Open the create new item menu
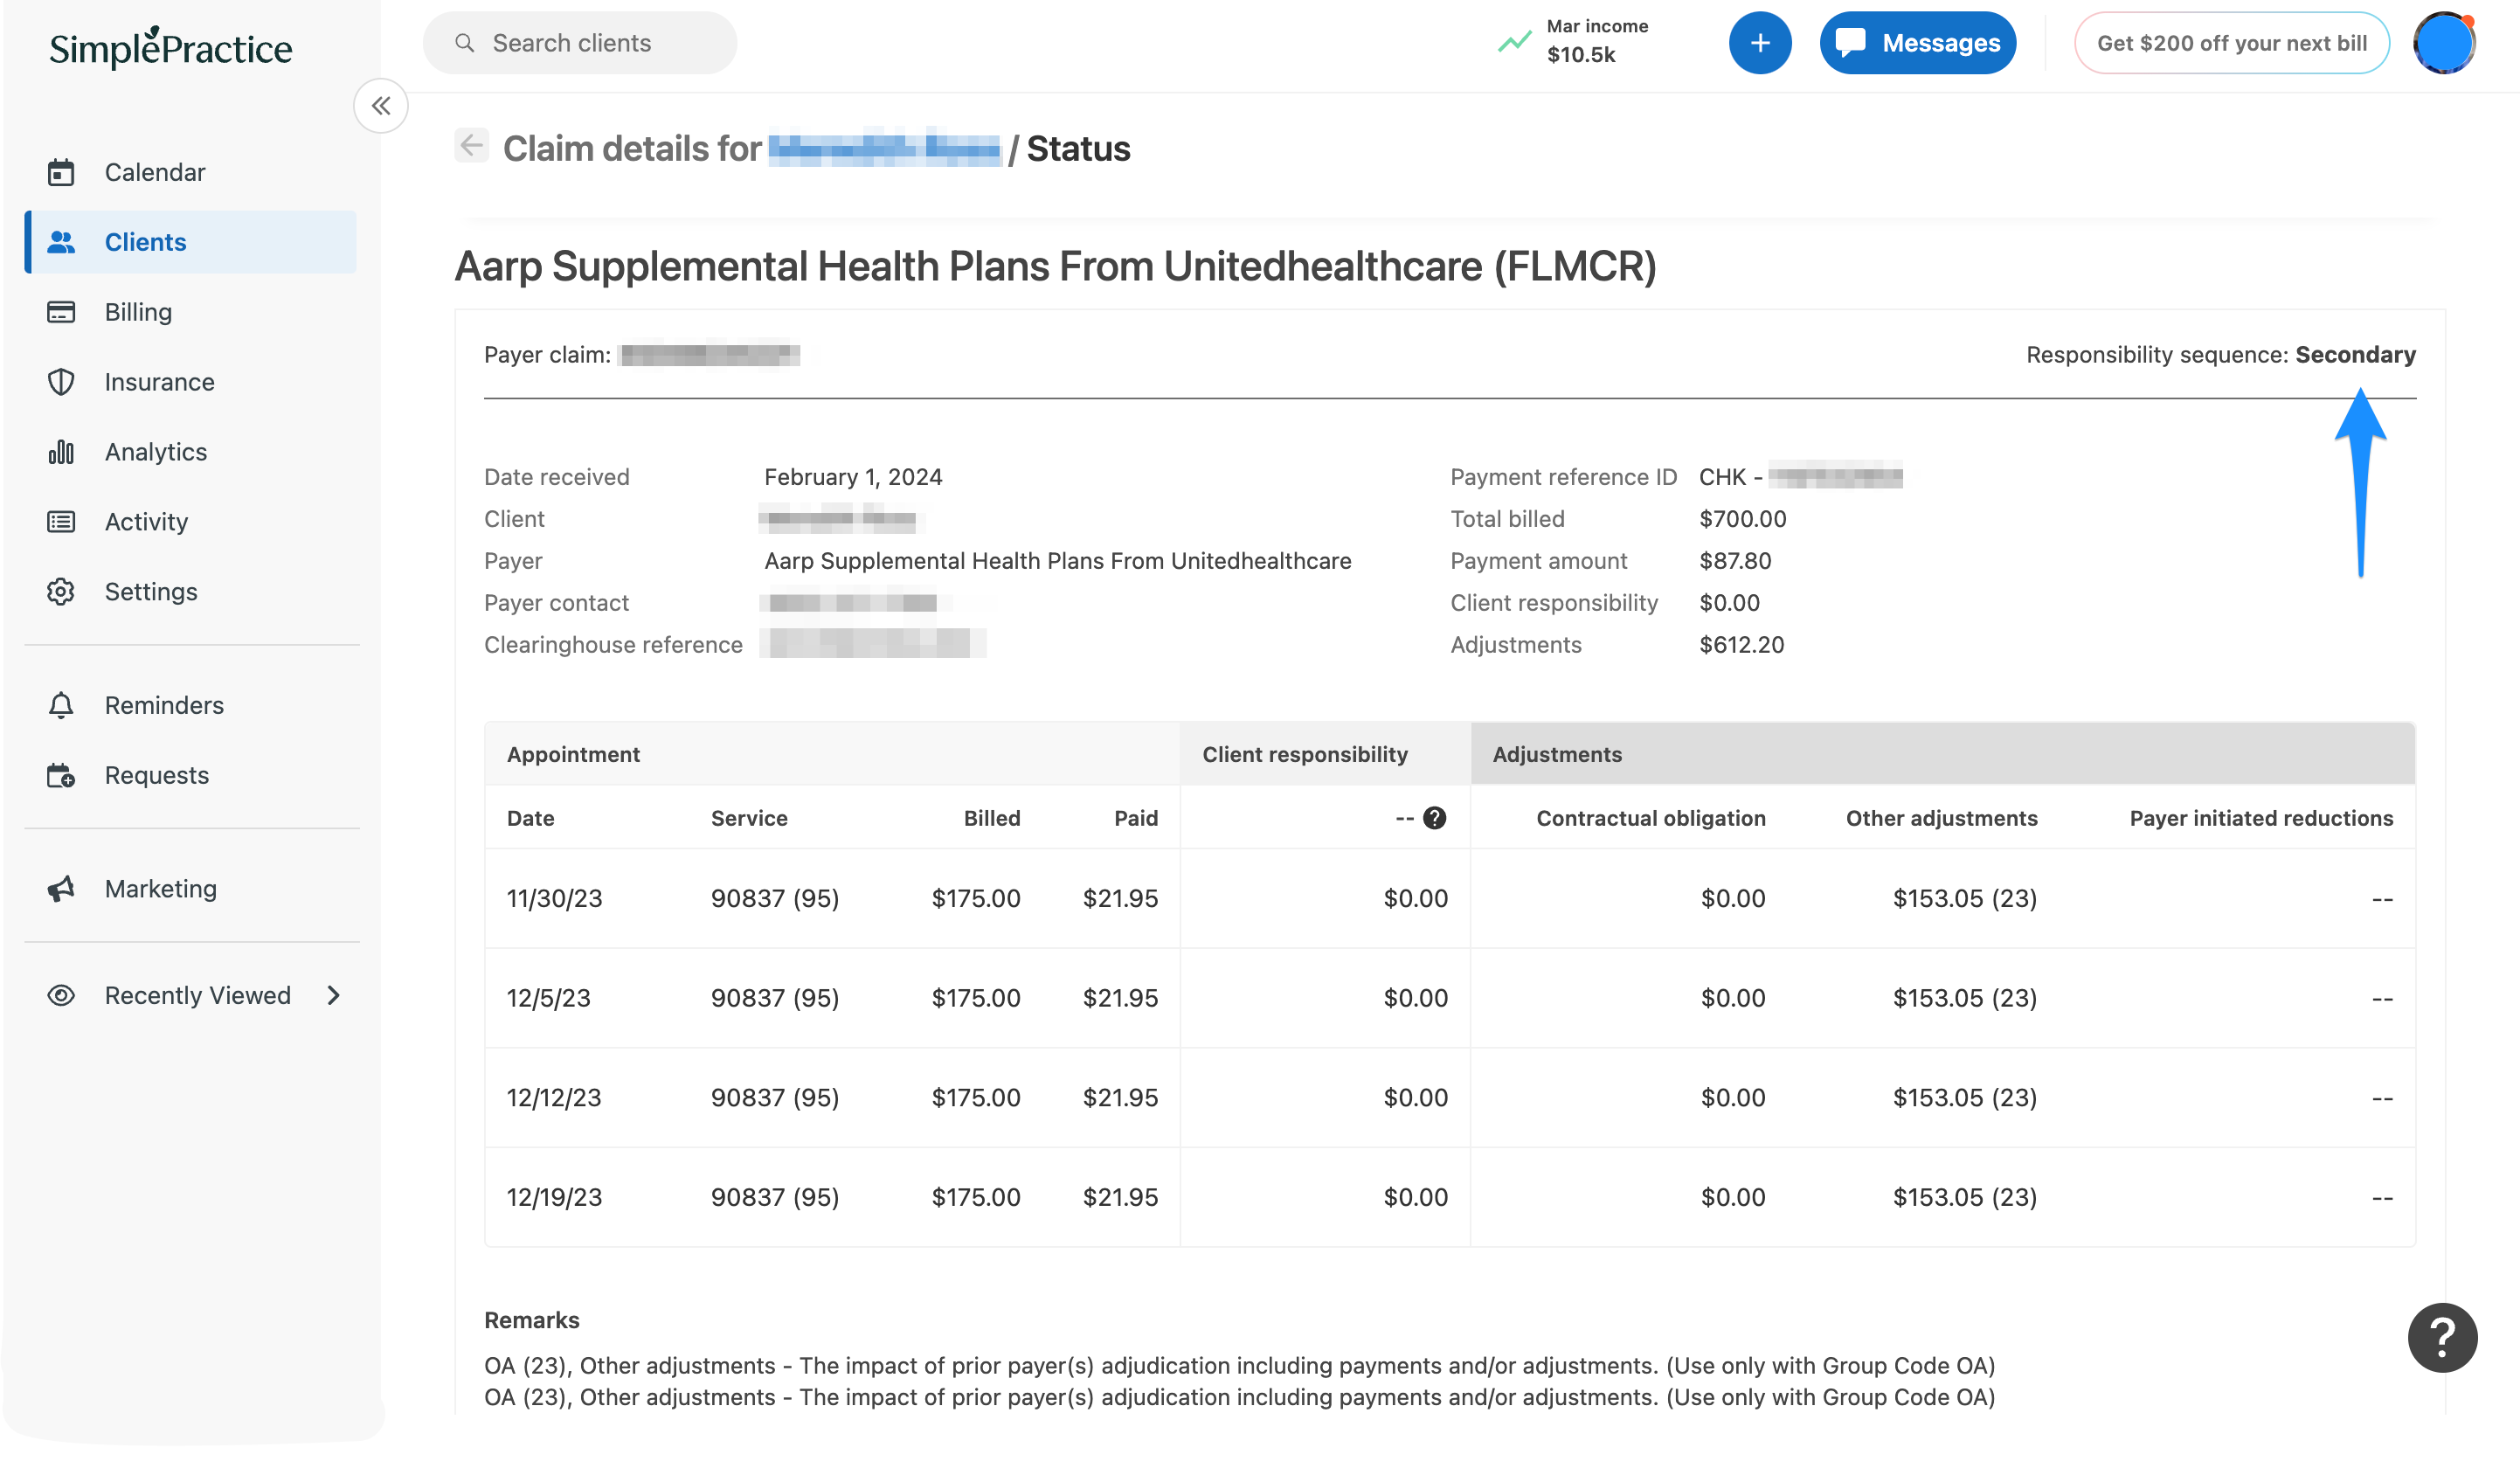 (1760, 42)
